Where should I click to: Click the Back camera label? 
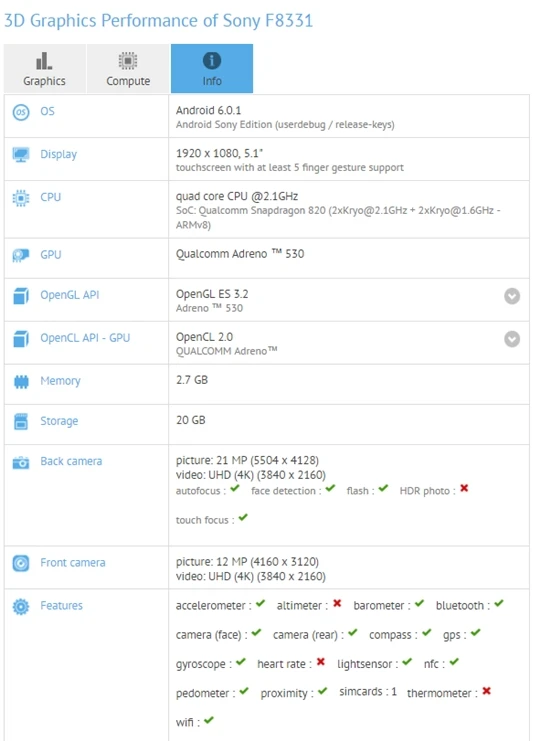click(71, 461)
